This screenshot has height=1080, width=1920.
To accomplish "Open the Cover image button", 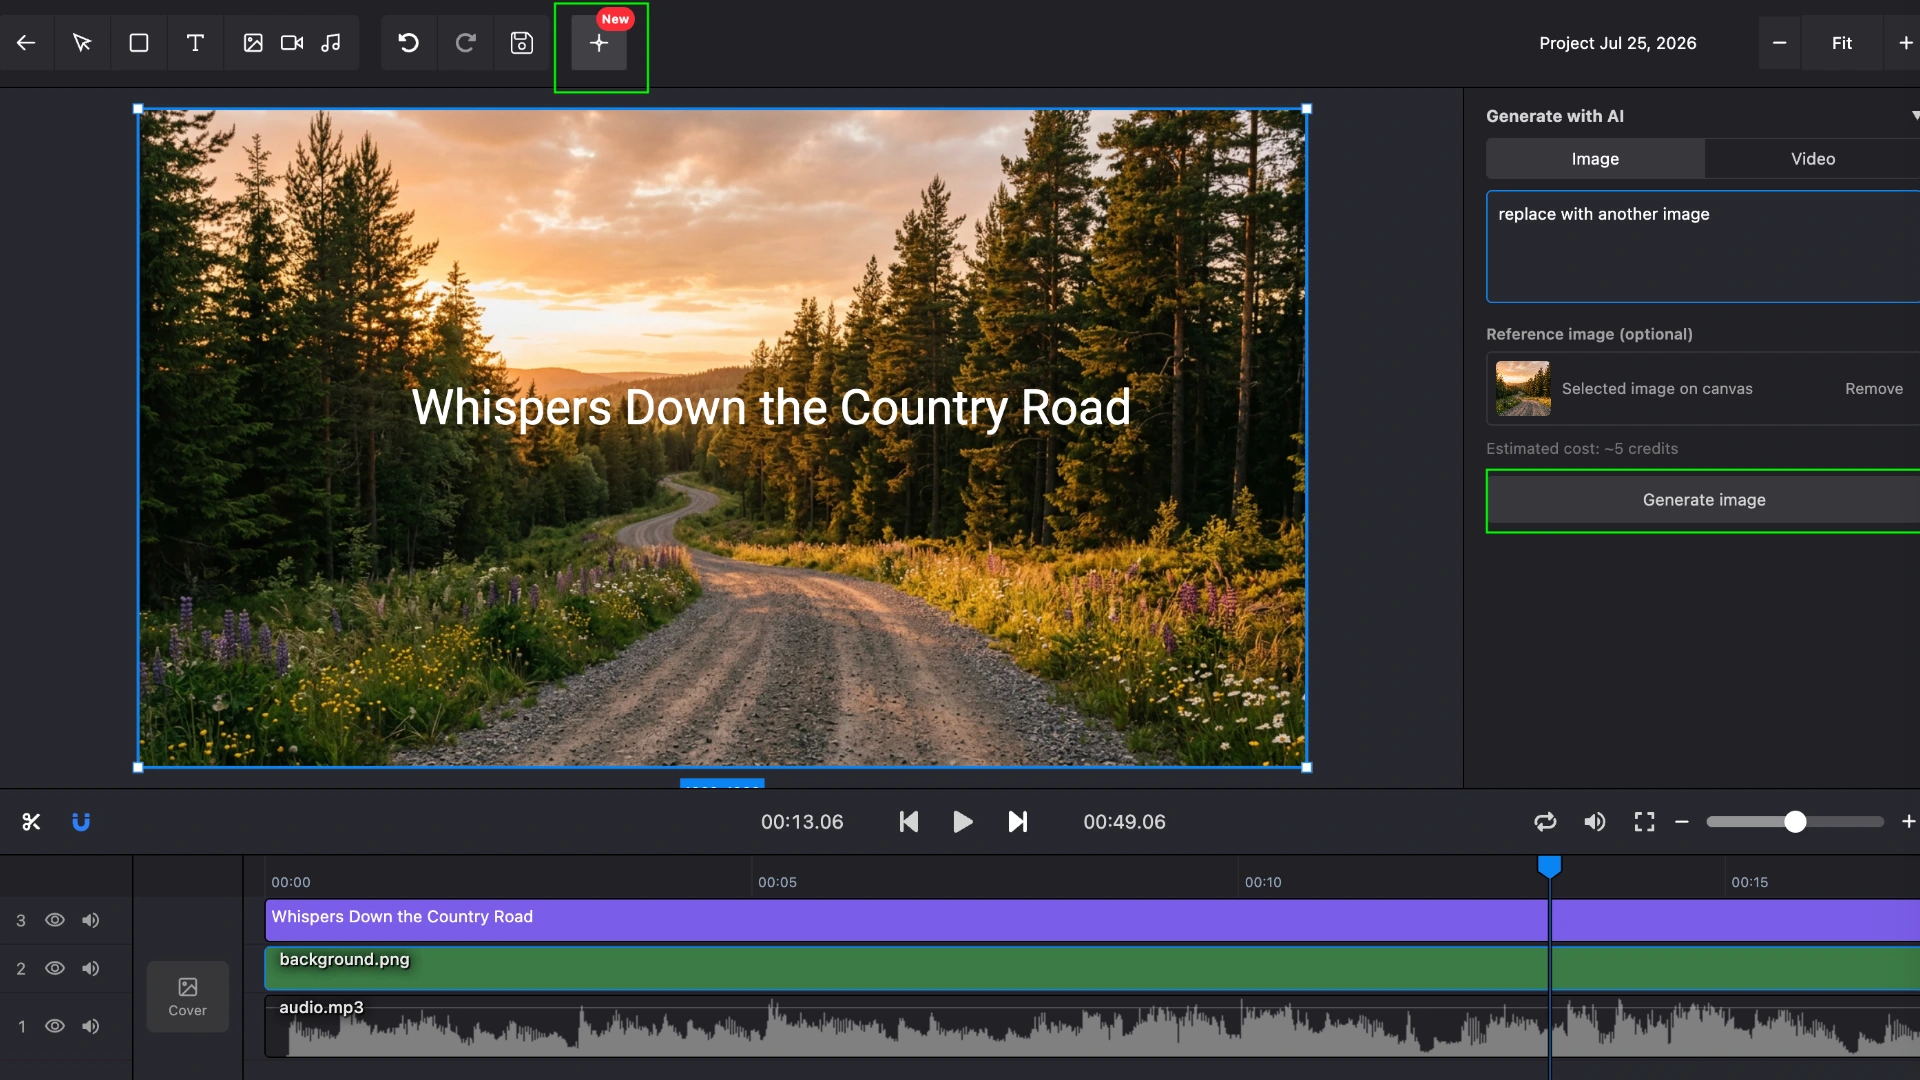I will coord(187,996).
